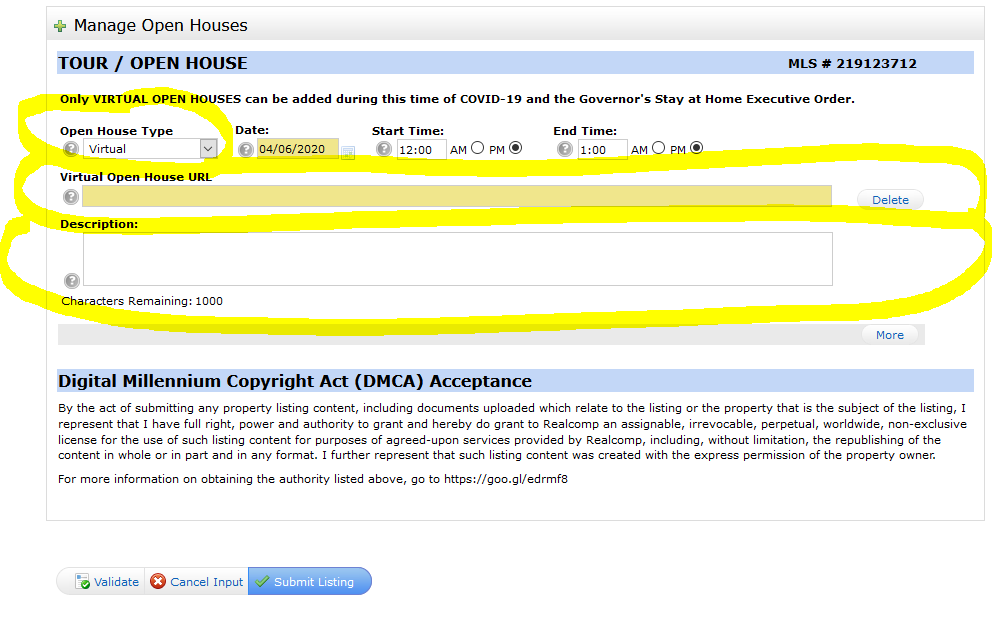Click the More button to add rows
This screenshot has height=626, width=998.
tap(889, 335)
